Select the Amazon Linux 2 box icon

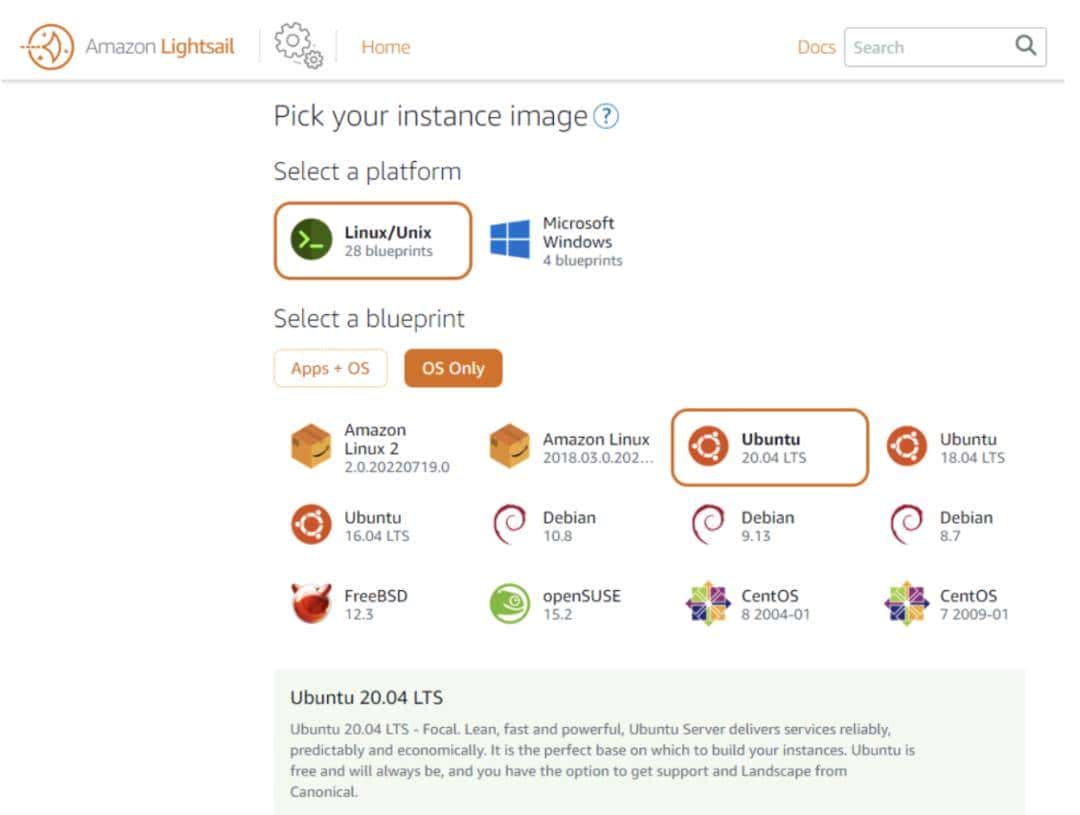(311, 447)
